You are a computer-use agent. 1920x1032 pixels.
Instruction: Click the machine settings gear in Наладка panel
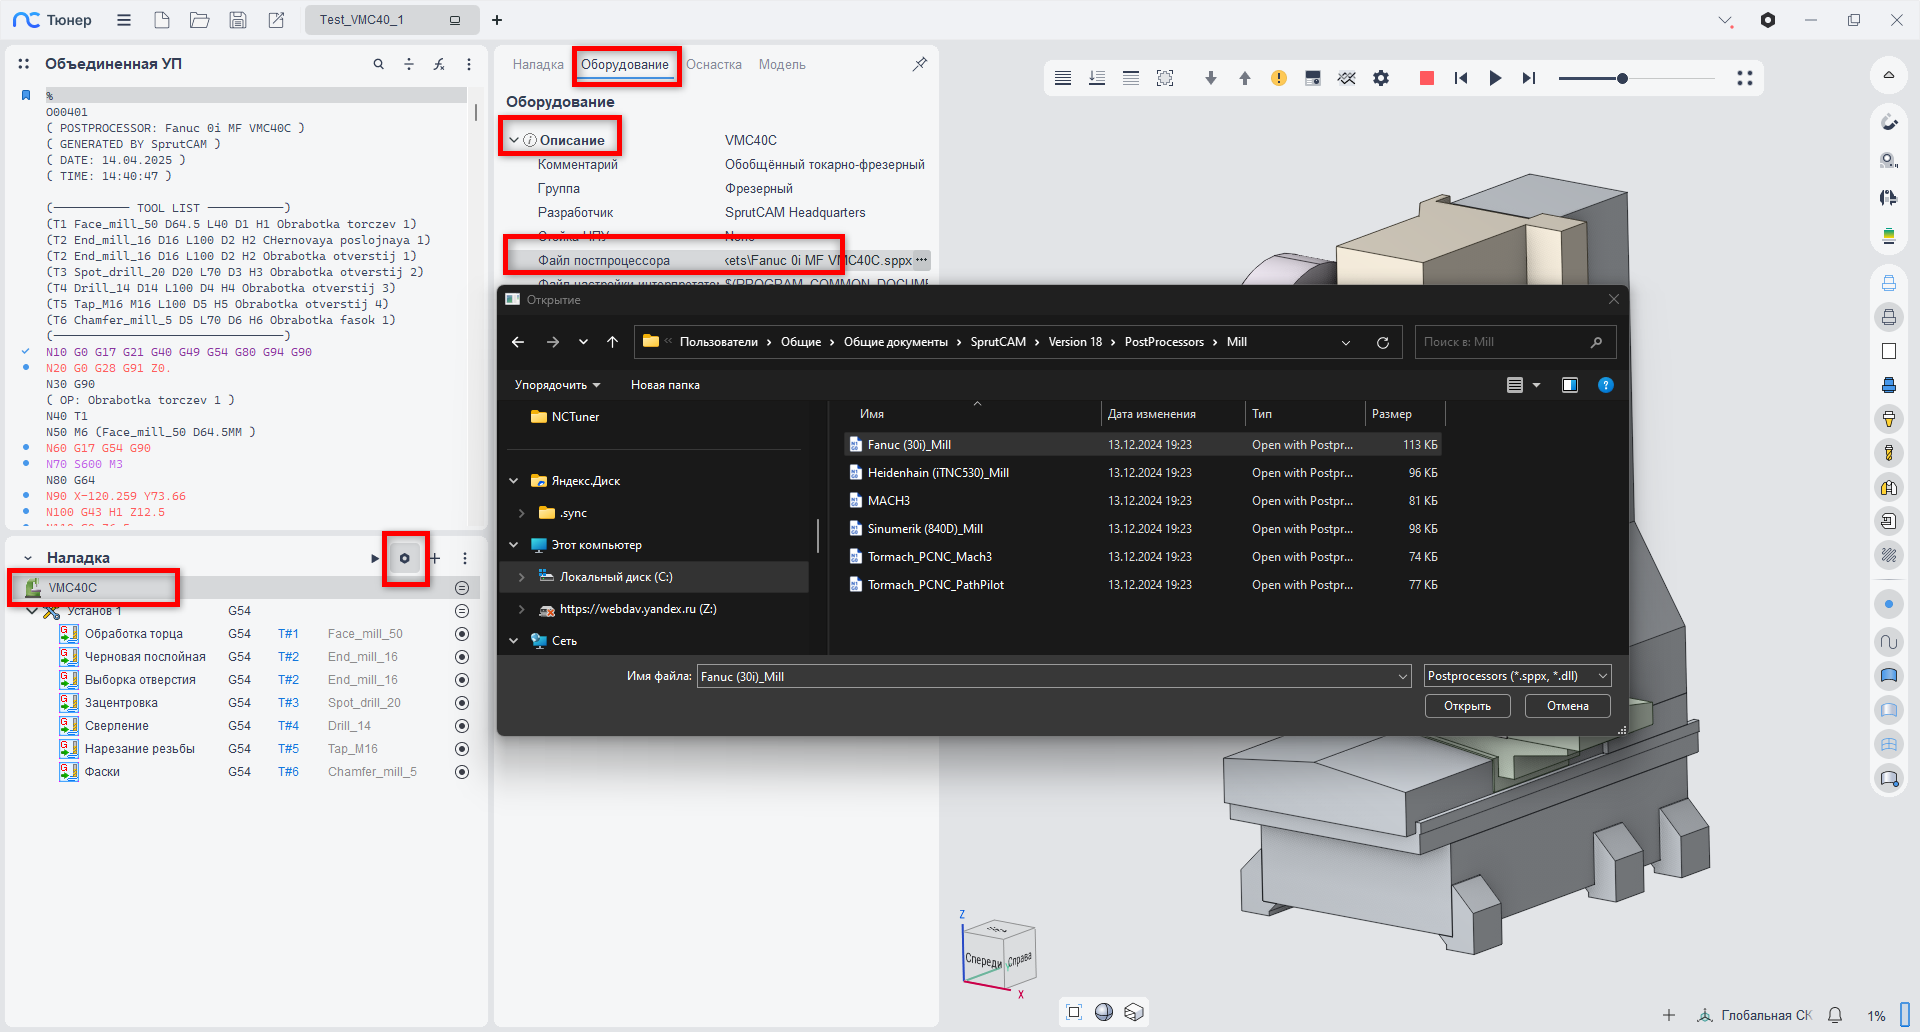405,558
